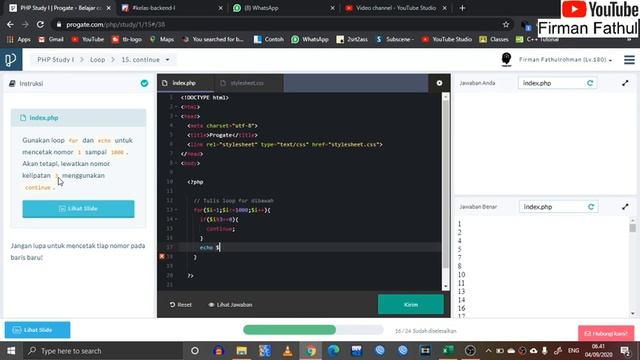
Task: Show hidden system tray icons chevron
Action: (488, 351)
